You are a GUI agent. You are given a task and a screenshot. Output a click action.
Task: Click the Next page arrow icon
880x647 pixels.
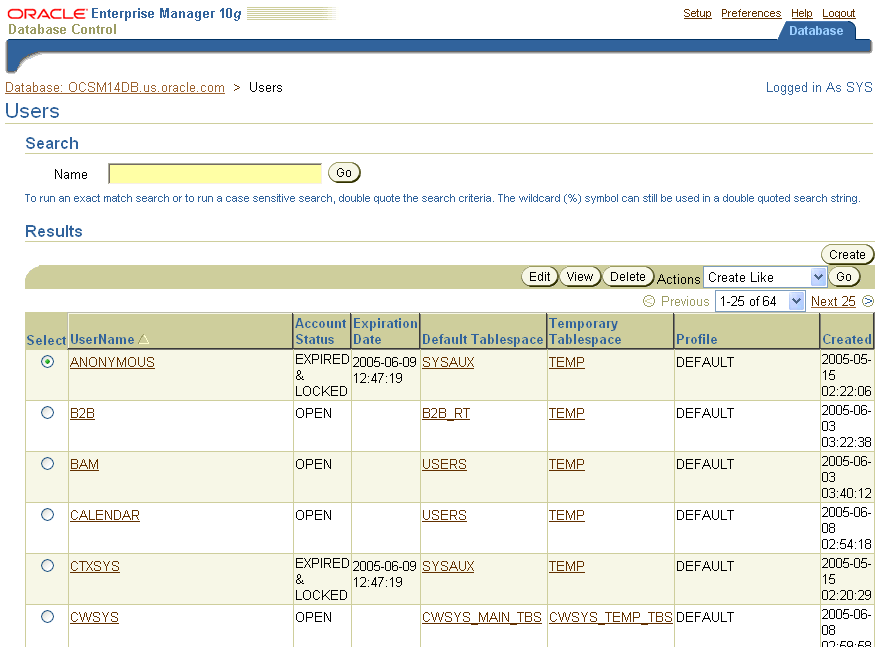click(868, 301)
